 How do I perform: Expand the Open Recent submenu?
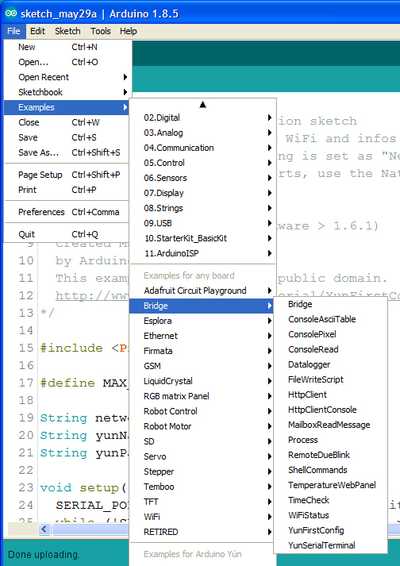coord(67,77)
